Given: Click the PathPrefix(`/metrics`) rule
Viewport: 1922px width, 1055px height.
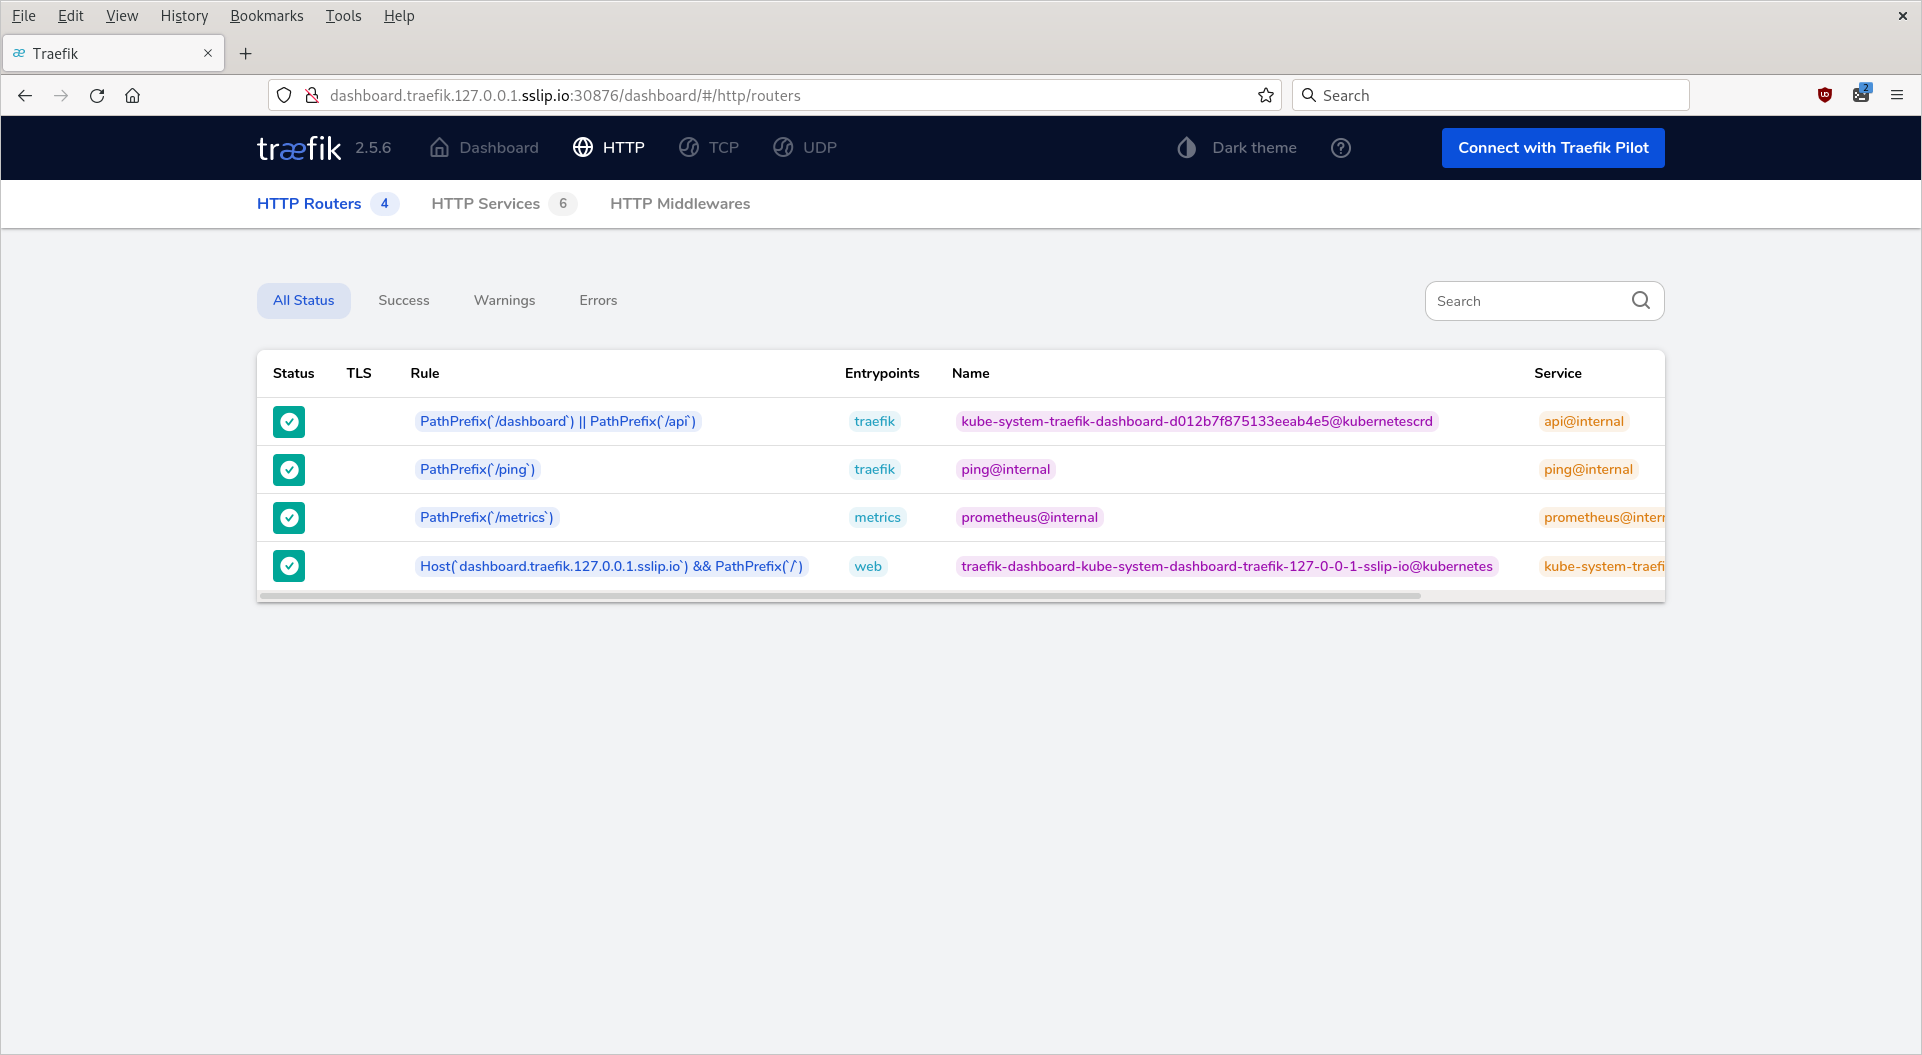Looking at the screenshot, I should point(487,518).
